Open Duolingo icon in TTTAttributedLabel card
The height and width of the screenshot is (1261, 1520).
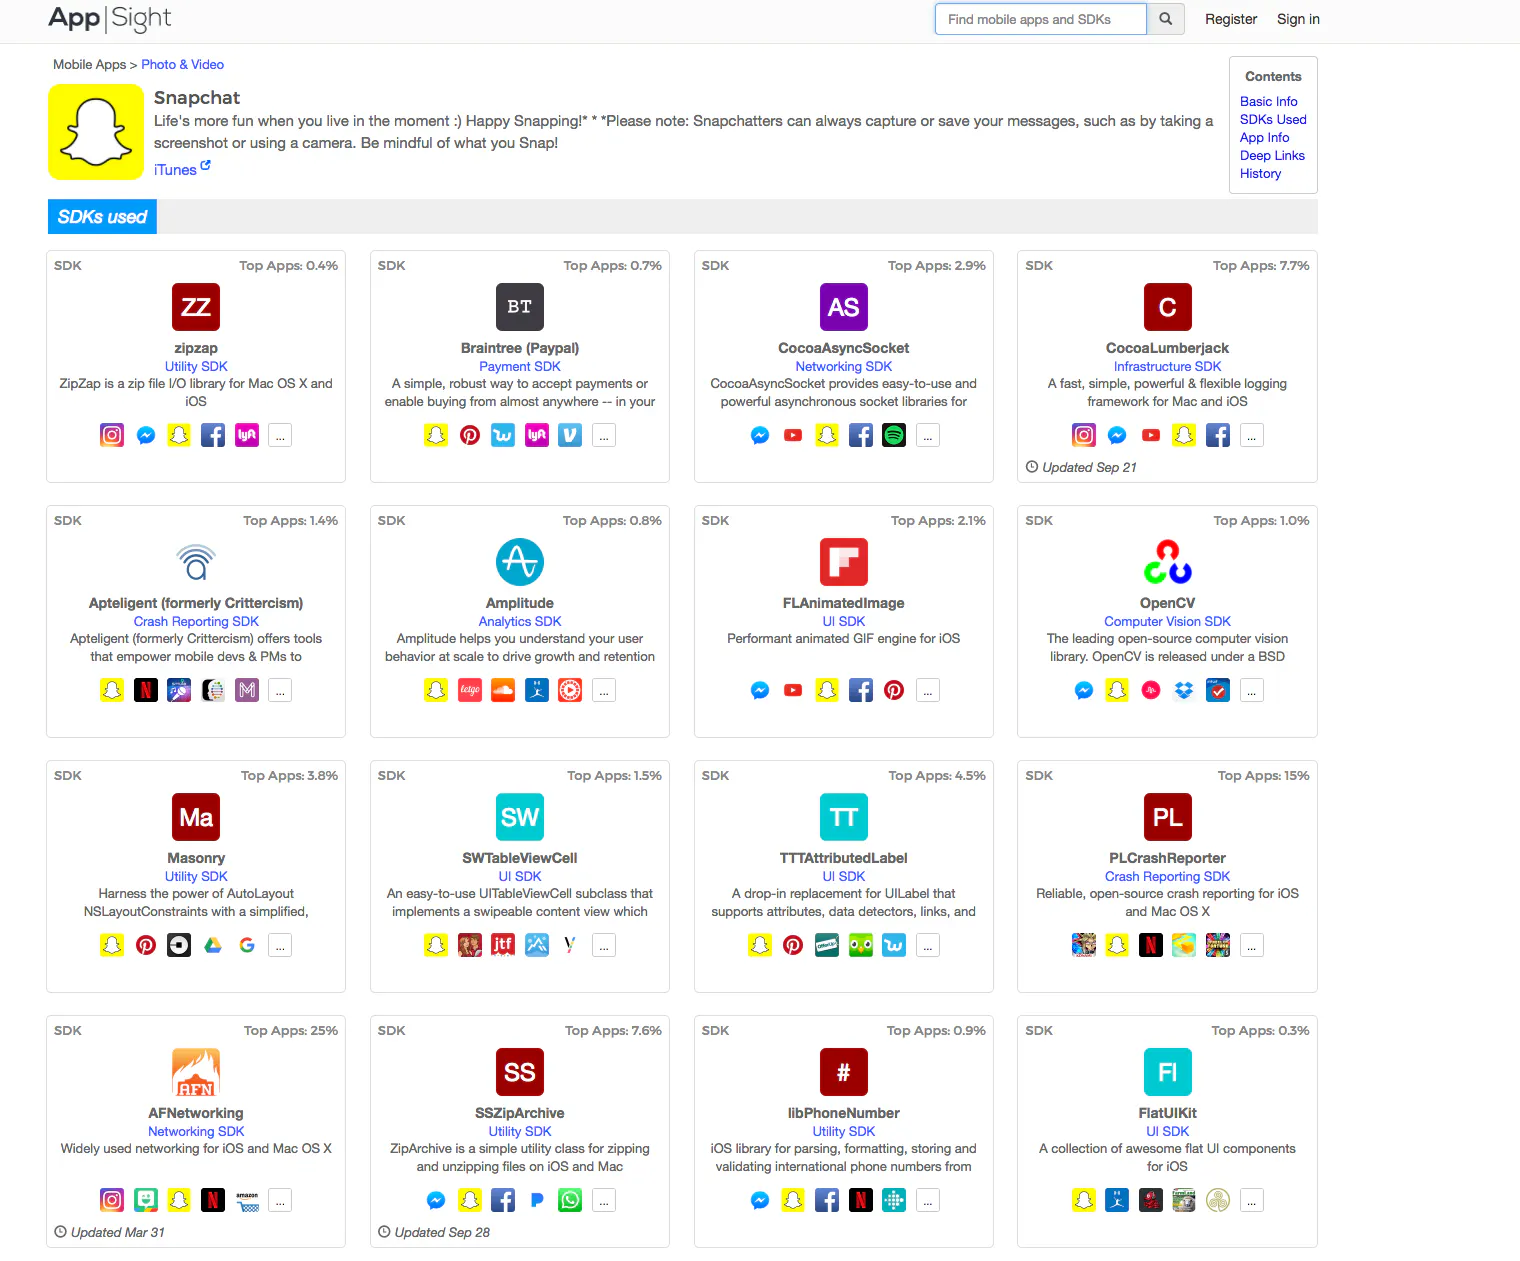tap(861, 945)
